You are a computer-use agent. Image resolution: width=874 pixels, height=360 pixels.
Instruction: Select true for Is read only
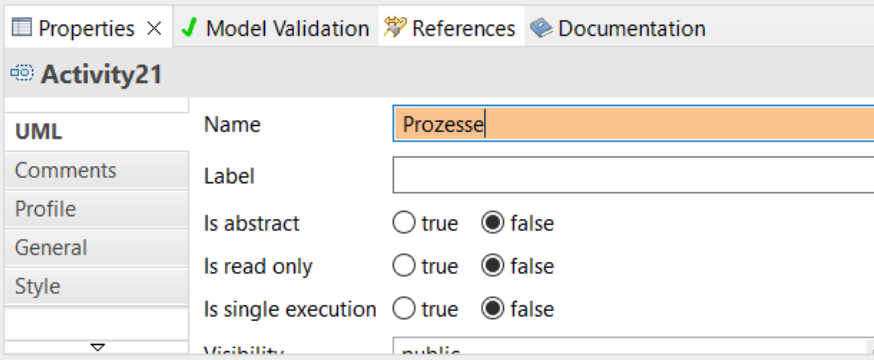pyautogui.click(x=404, y=266)
